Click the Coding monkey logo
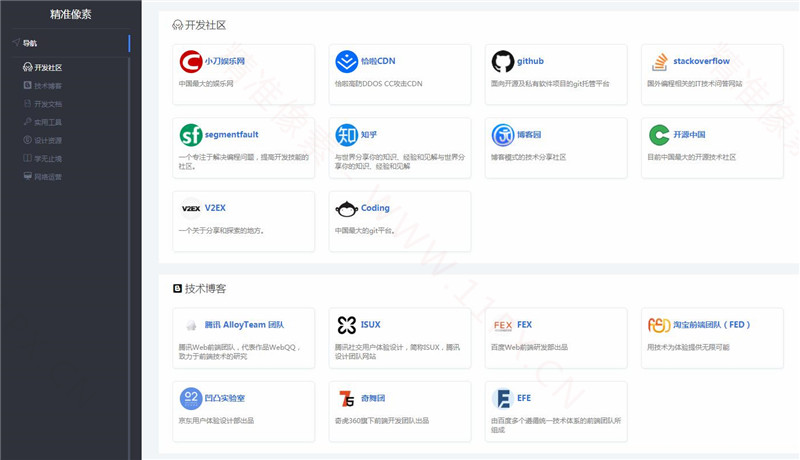This screenshot has width=800, height=460. 346,209
